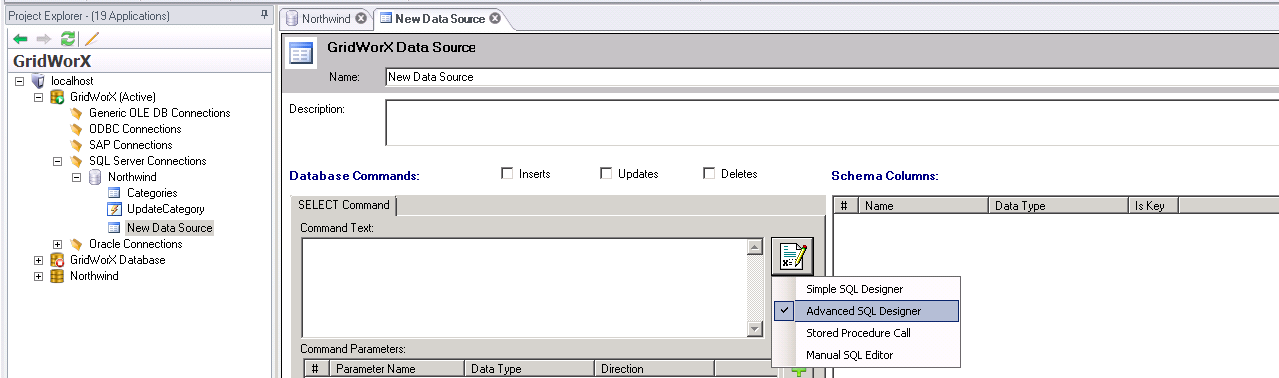
Task: Enable the Updates checkbox
Action: click(606, 173)
